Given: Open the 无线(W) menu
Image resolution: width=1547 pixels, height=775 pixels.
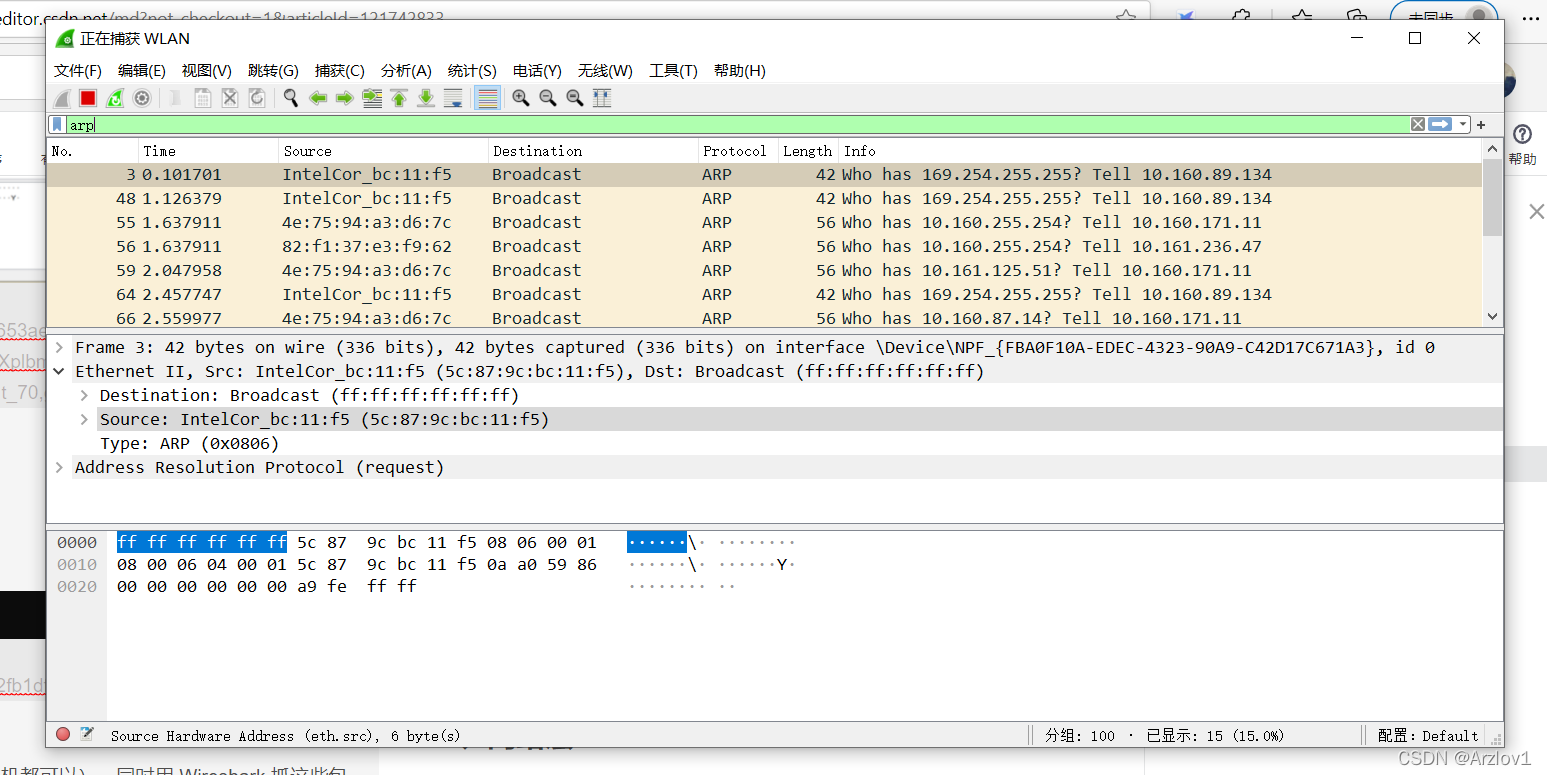Looking at the screenshot, I should [605, 71].
